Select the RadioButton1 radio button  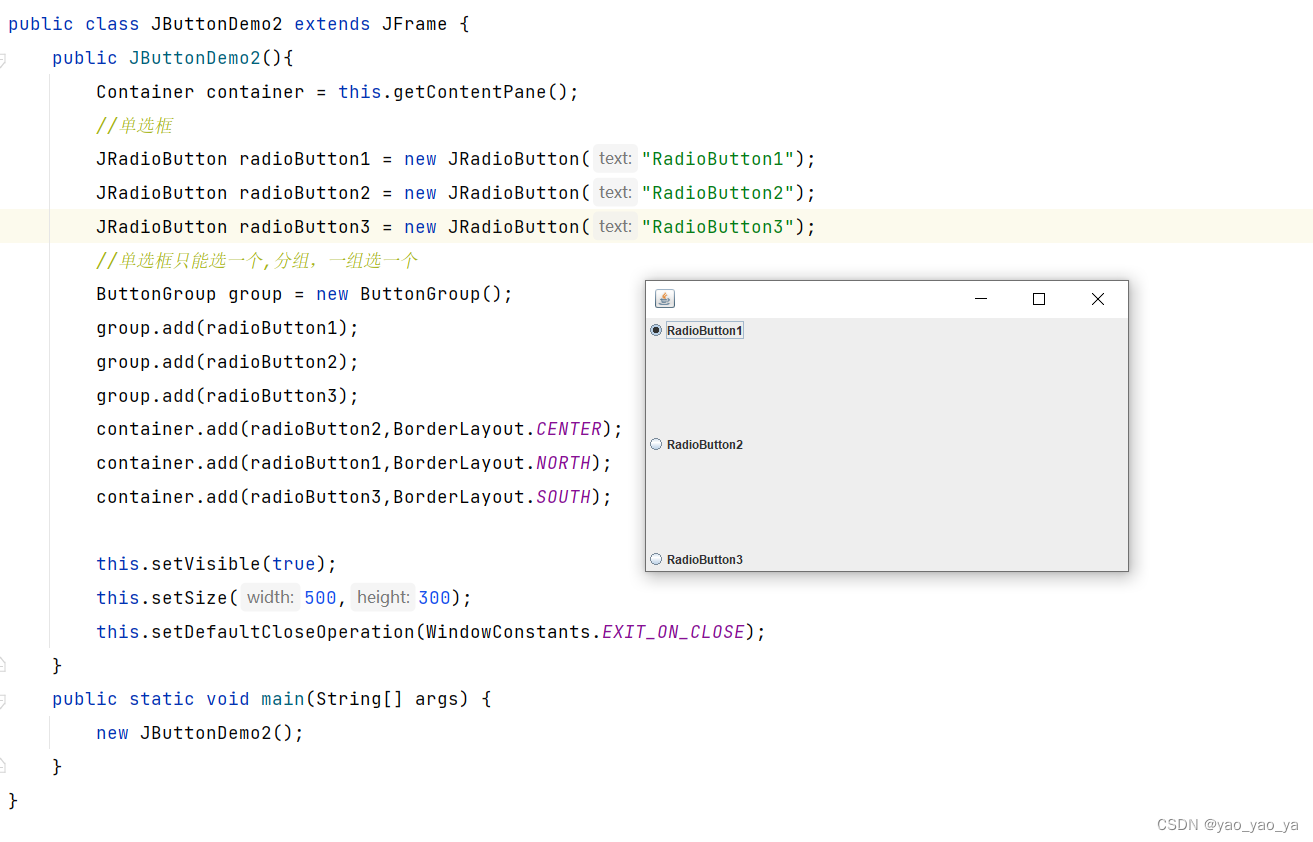point(657,330)
